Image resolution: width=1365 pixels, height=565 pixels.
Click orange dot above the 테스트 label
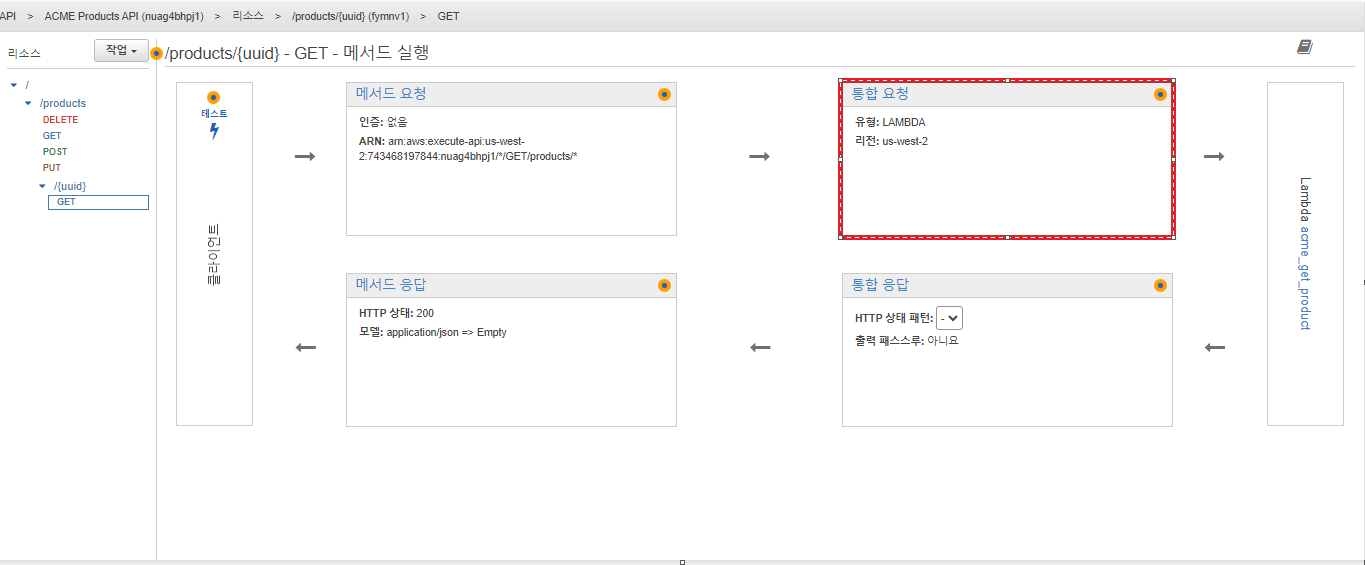tap(213, 97)
